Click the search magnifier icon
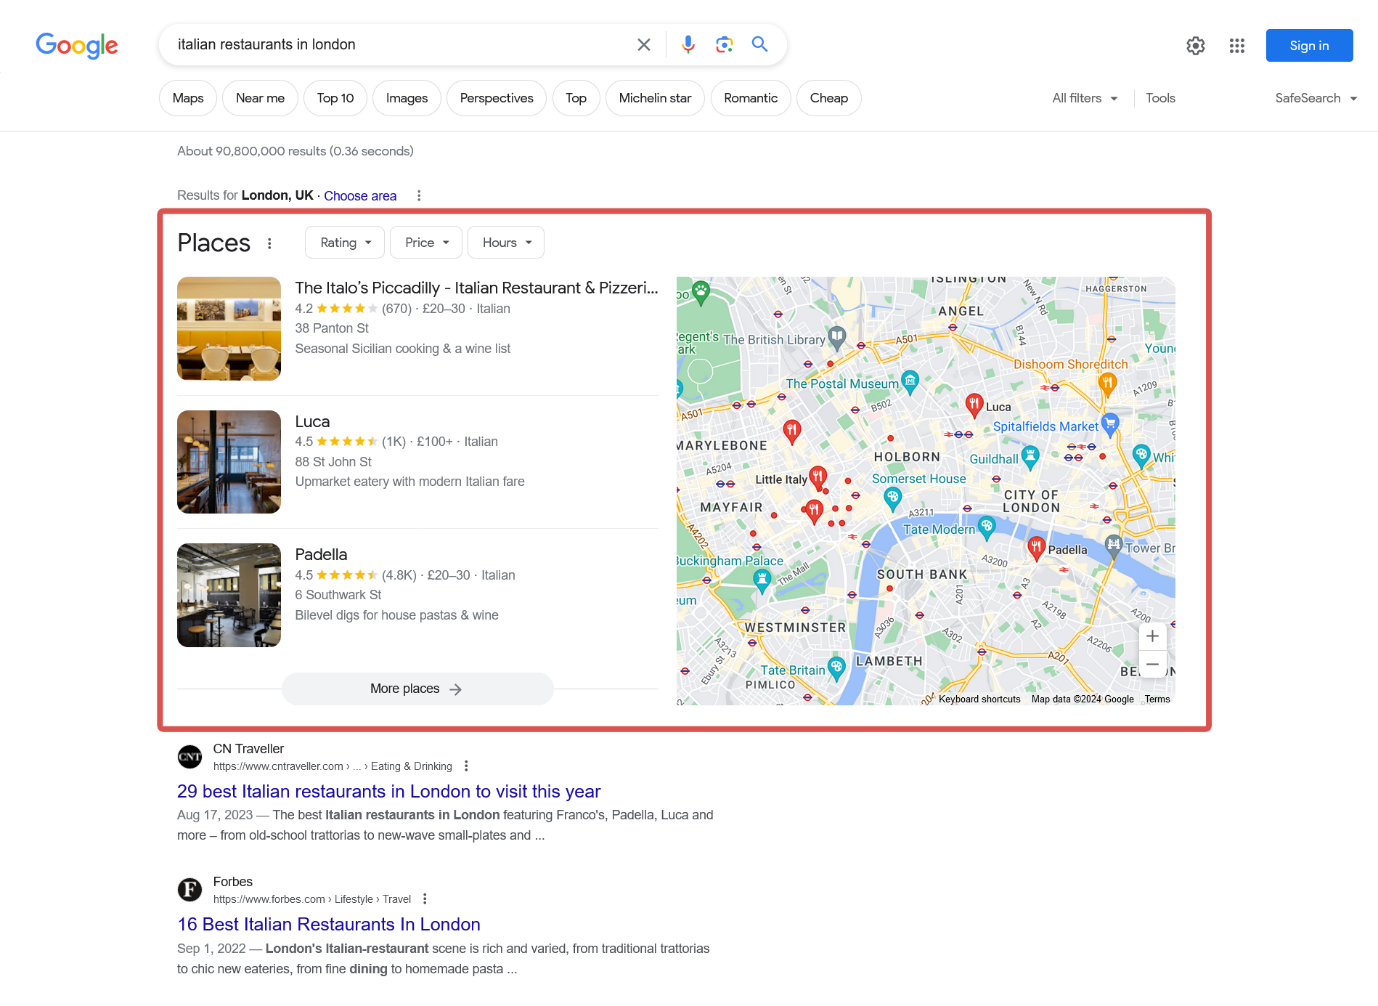 759,44
